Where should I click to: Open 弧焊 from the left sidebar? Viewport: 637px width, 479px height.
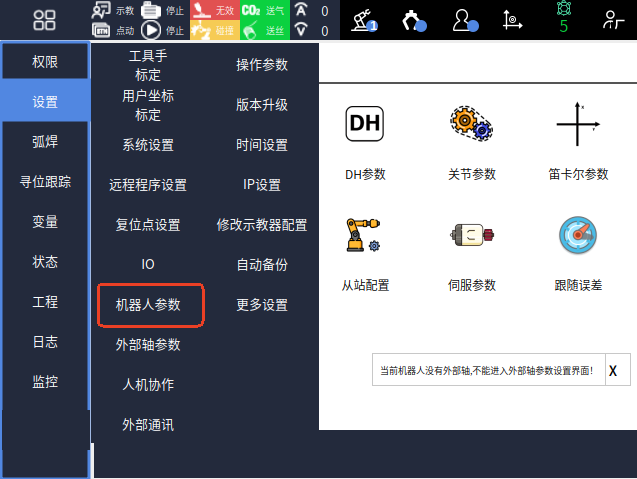(x=45, y=142)
